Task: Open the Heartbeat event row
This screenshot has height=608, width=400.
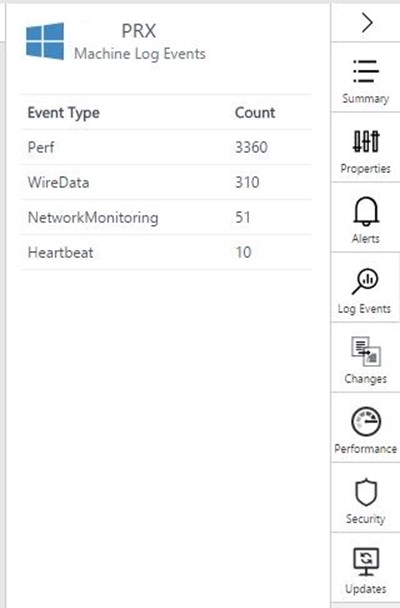Action: [x=166, y=252]
